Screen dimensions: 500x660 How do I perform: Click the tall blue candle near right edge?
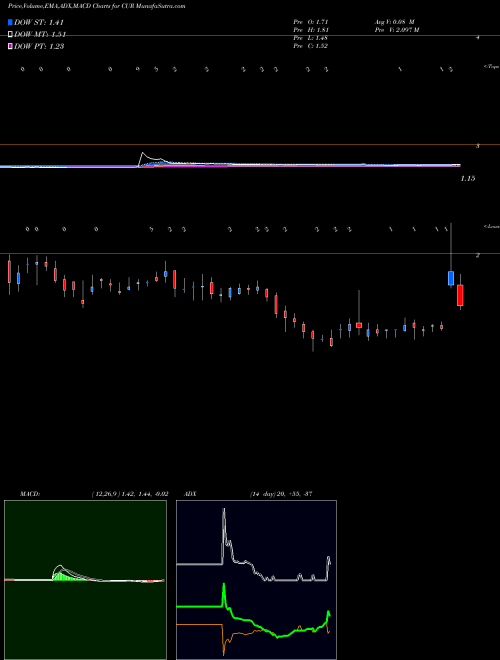(x=451, y=278)
